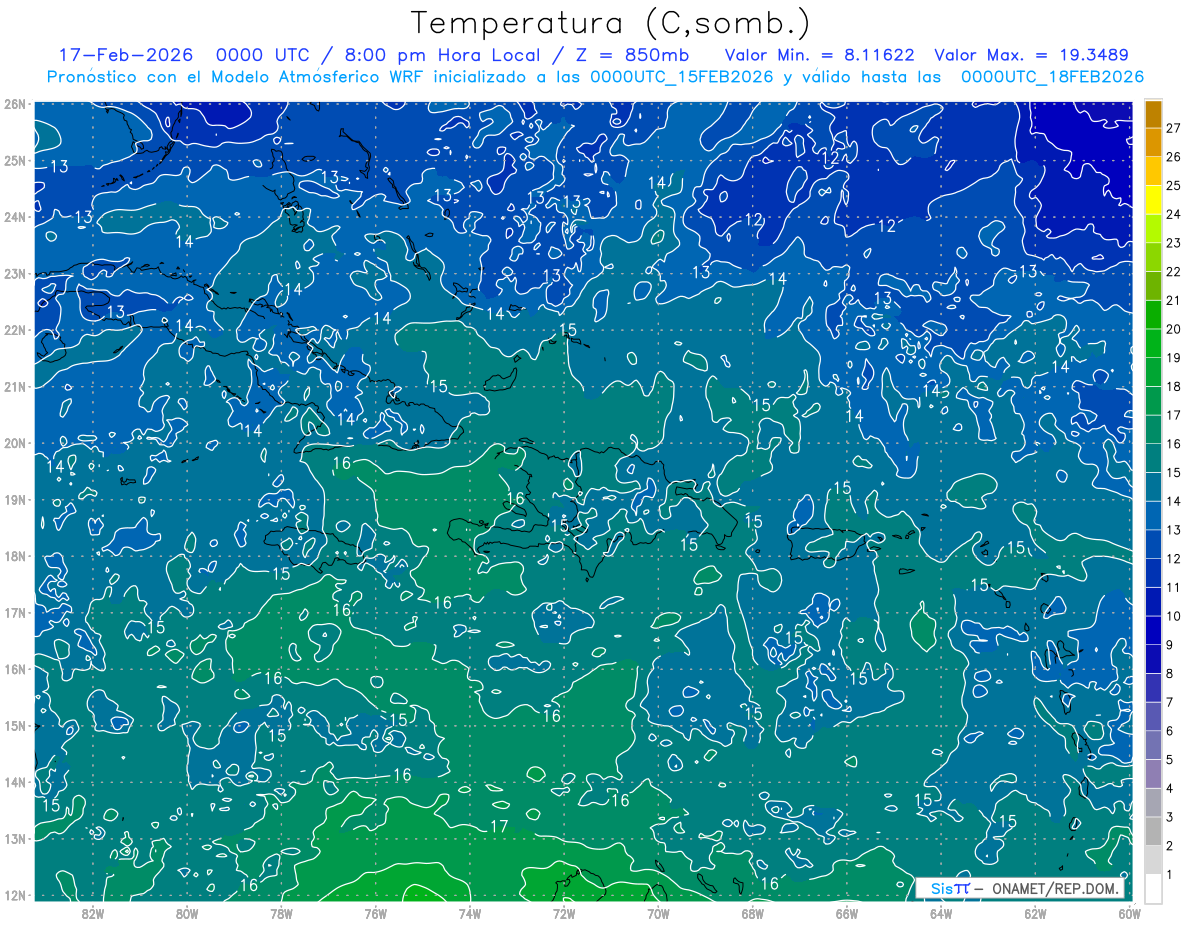Click the '64W' longitude axis label
The image size is (1200, 927).
tap(941, 913)
